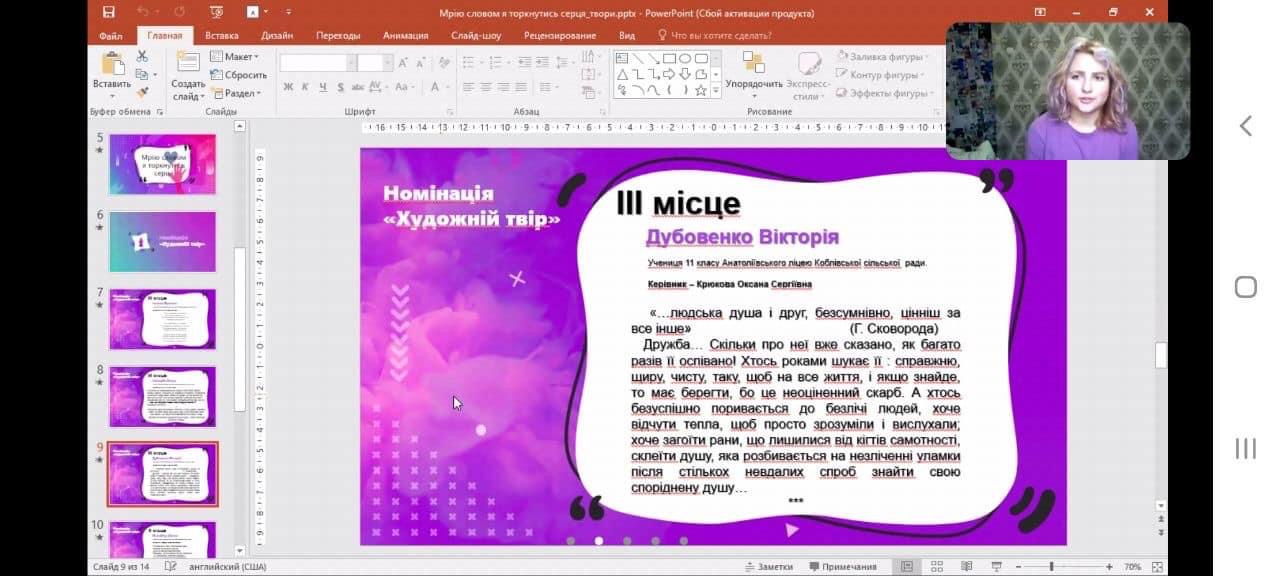
Task: Click the Упорядочить arrange icon
Action: [x=753, y=63]
